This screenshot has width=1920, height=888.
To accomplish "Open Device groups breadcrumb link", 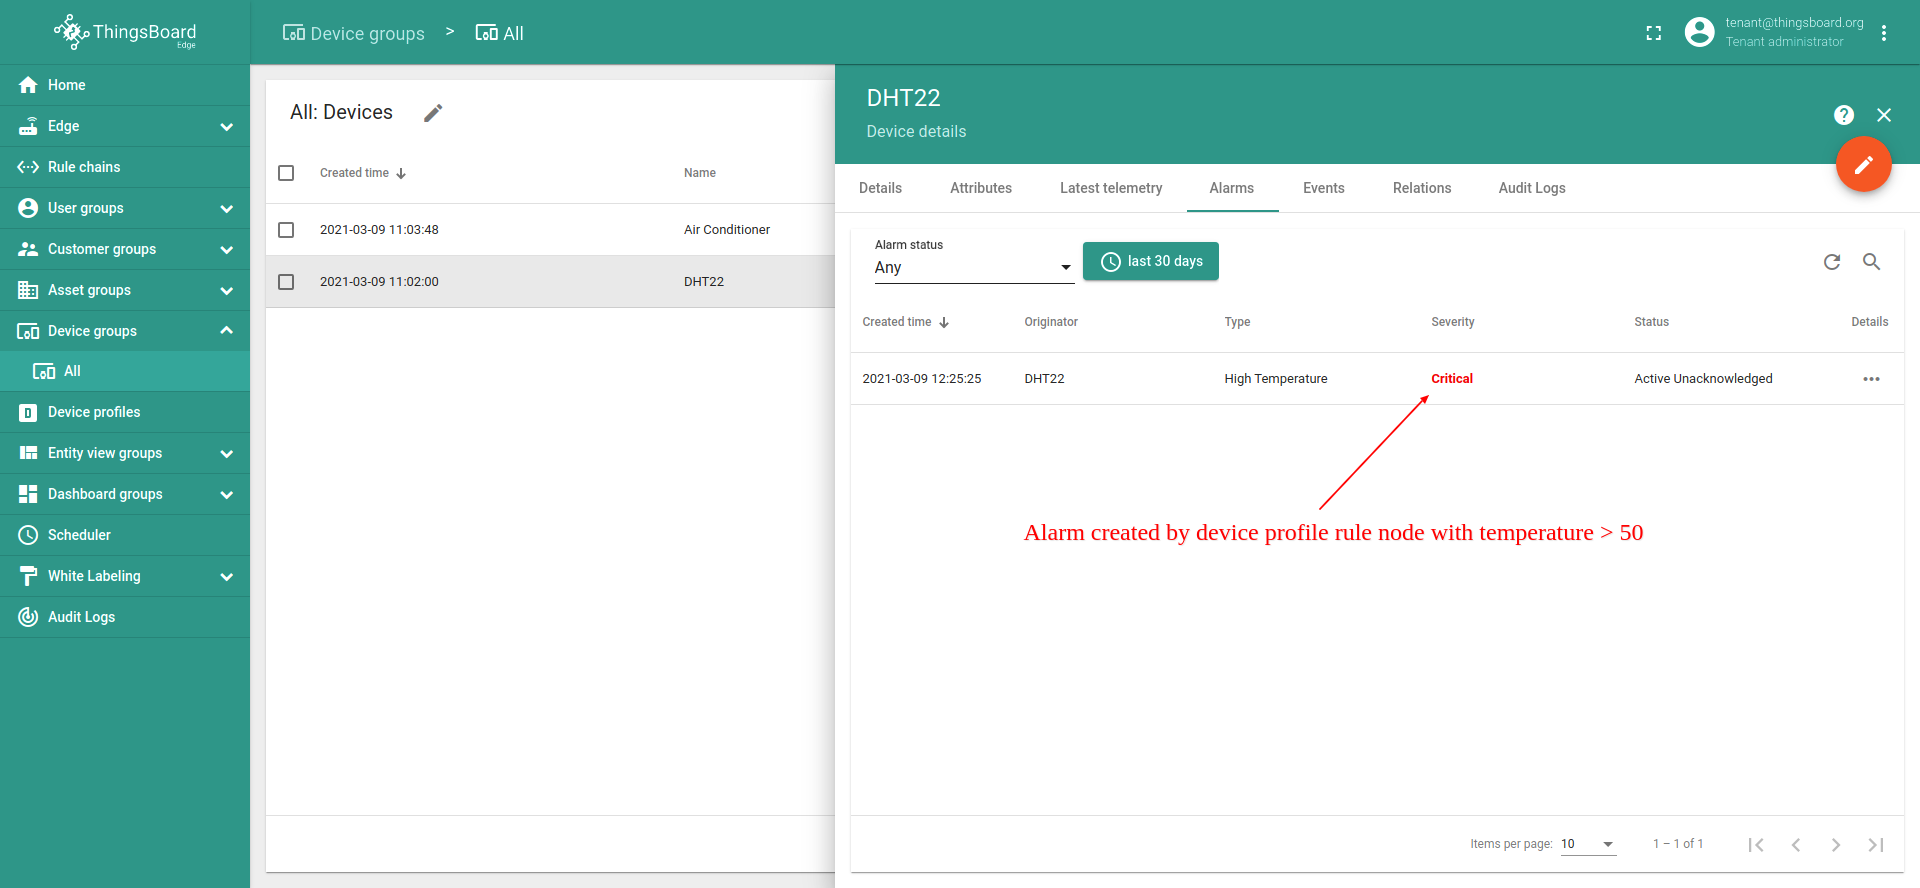I will click(x=354, y=33).
